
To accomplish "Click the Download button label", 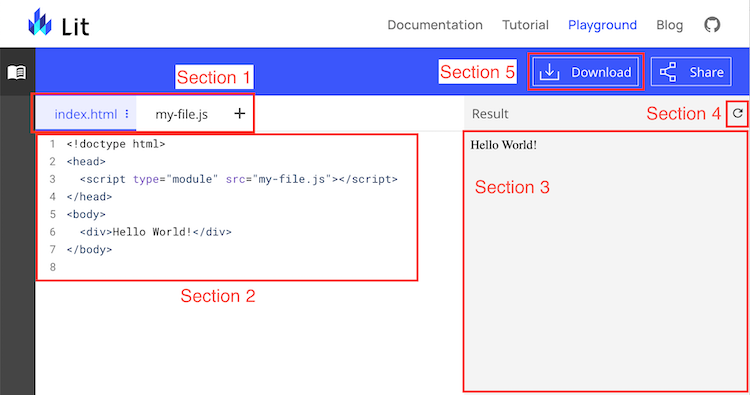I will [601, 72].
